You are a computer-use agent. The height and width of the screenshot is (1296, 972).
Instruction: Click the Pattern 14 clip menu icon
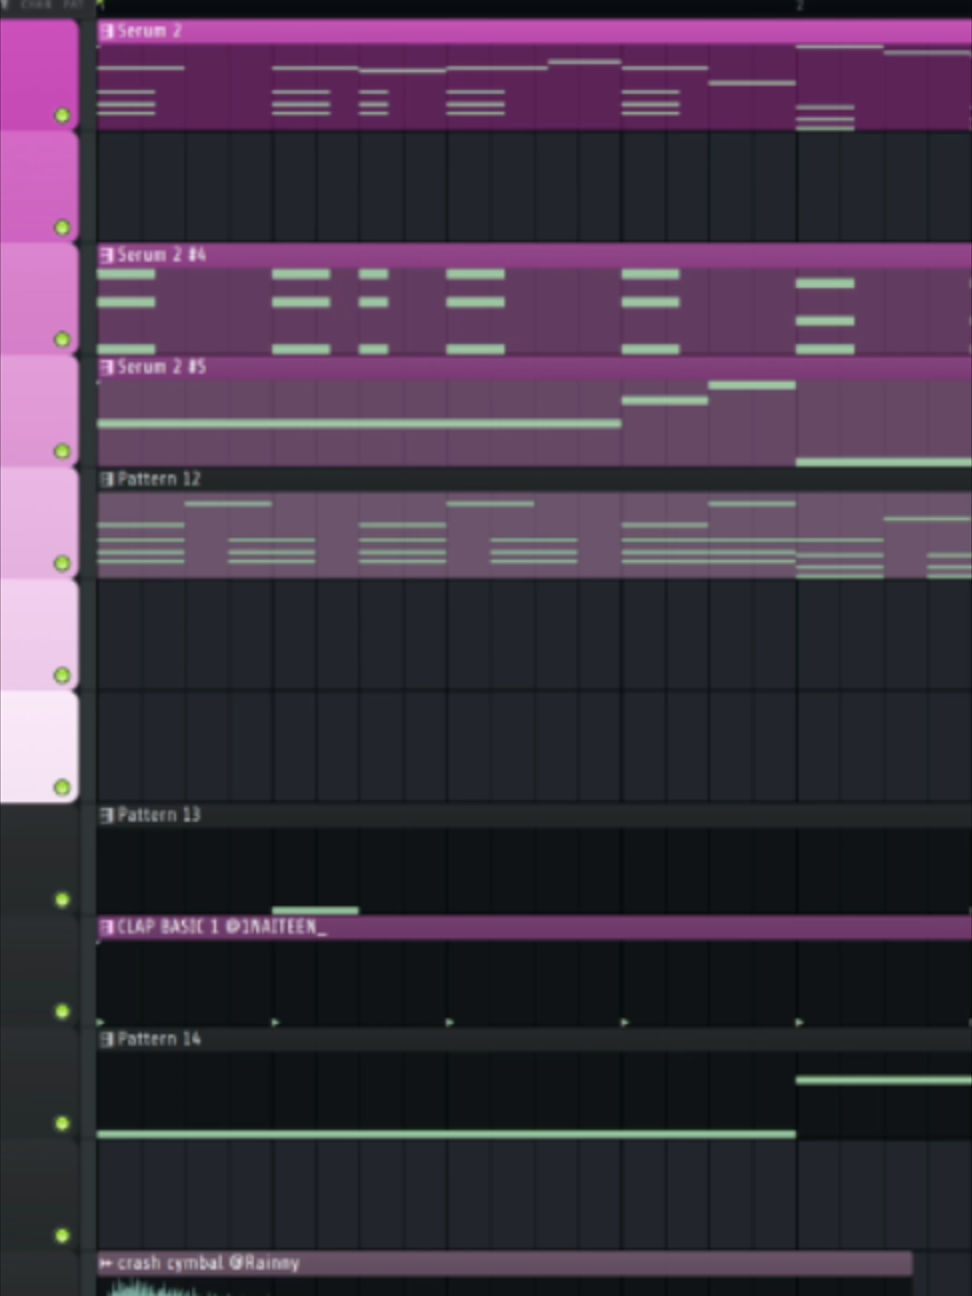pyautogui.click(x=106, y=1039)
